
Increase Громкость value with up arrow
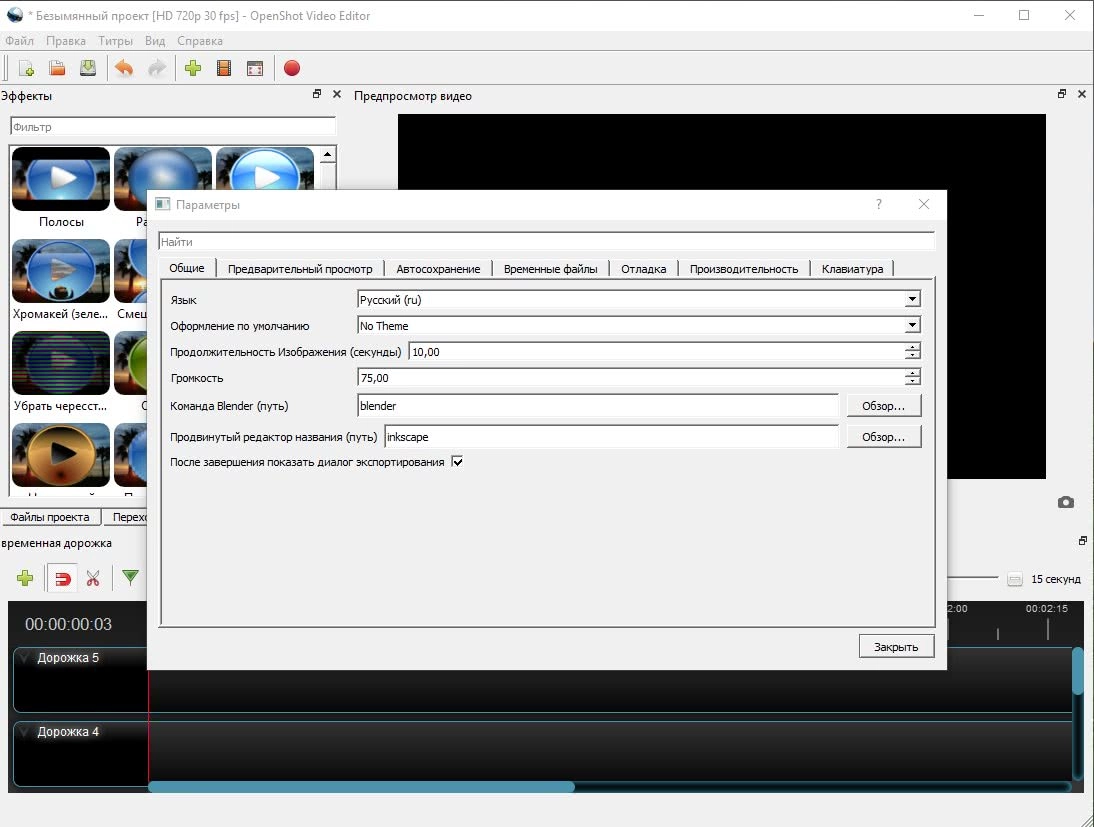pyautogui.click(x=912, y=373)
